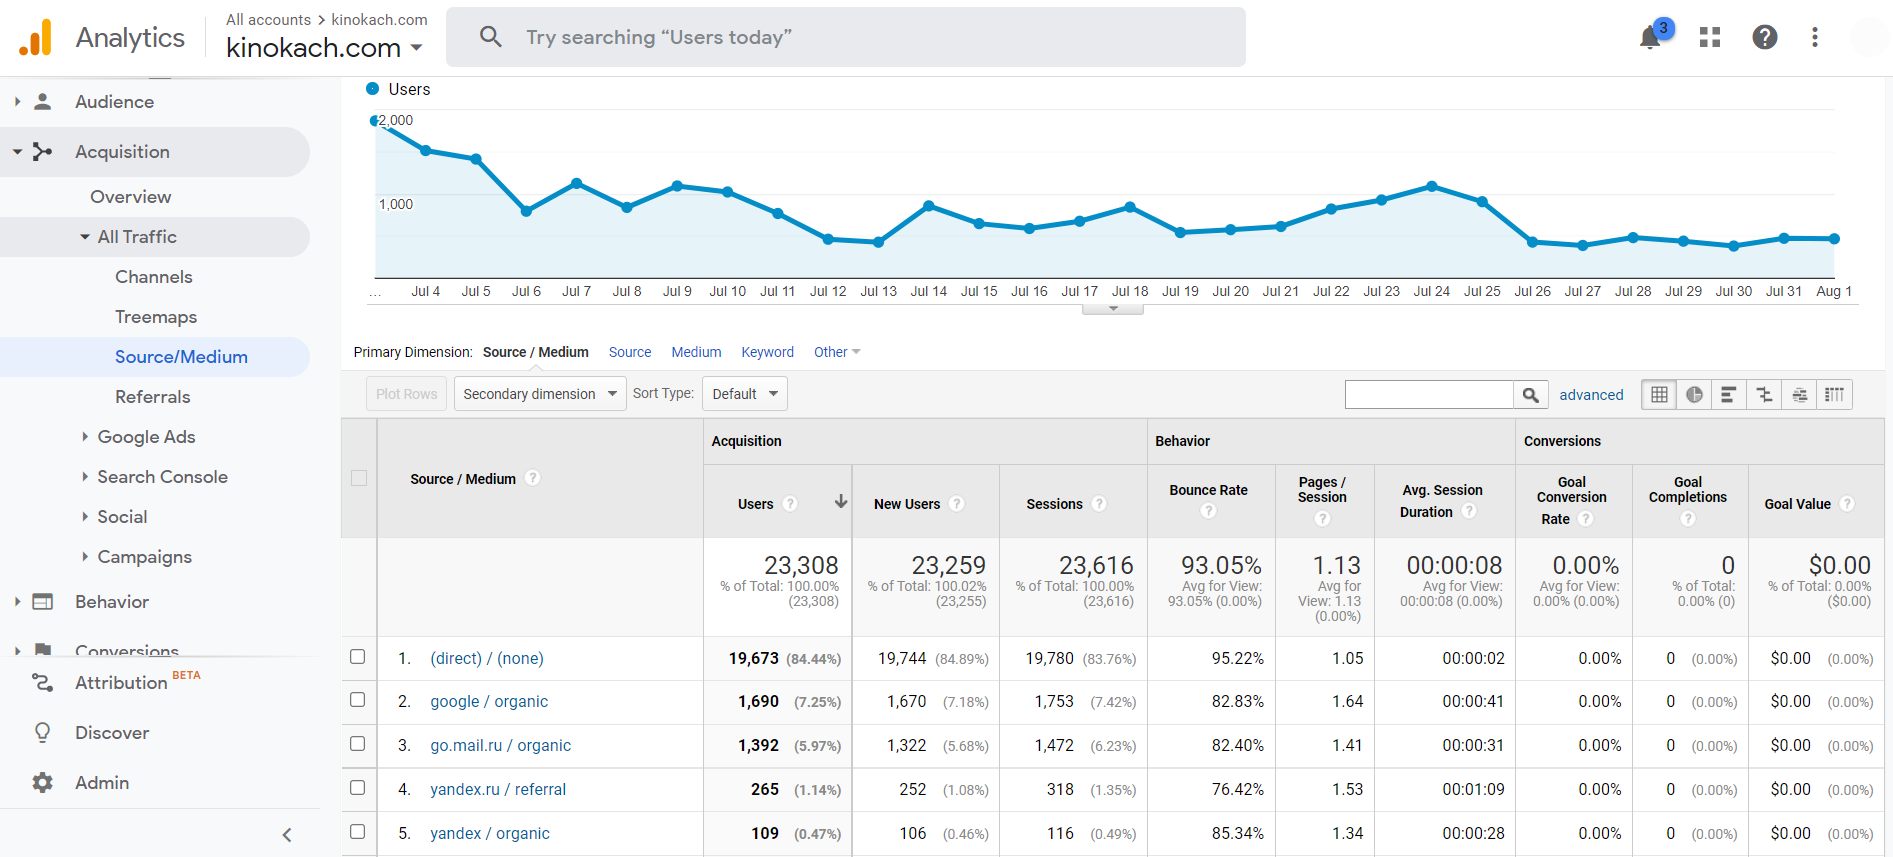Image resolution: width=1893 pixels, height=857 pixels.
Task: Click the search magnifier icon in top bar
Action: 490,37
